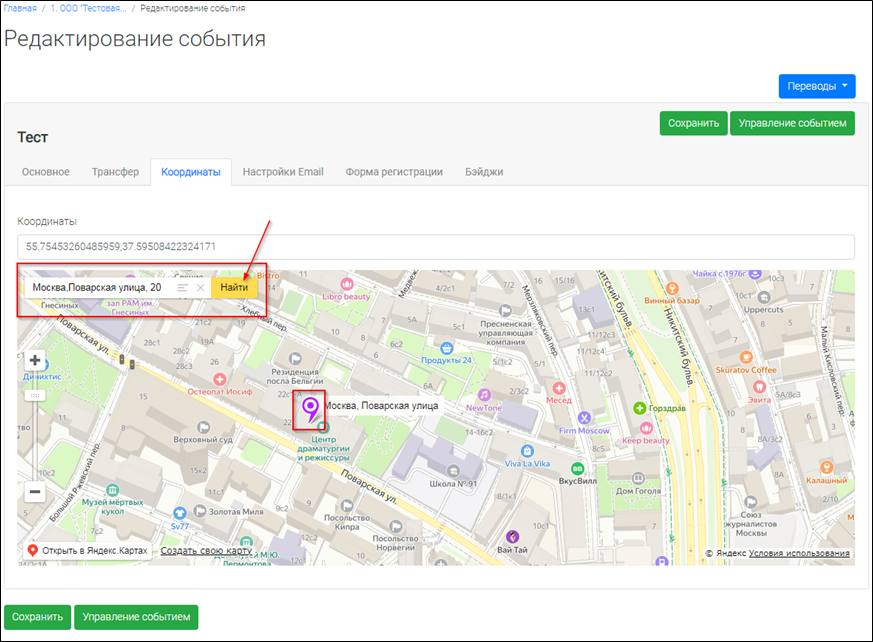This screenshot has height=642, width=873.
Task: Click the Верховный суд flag icon
Action: (x=203, y=426)
